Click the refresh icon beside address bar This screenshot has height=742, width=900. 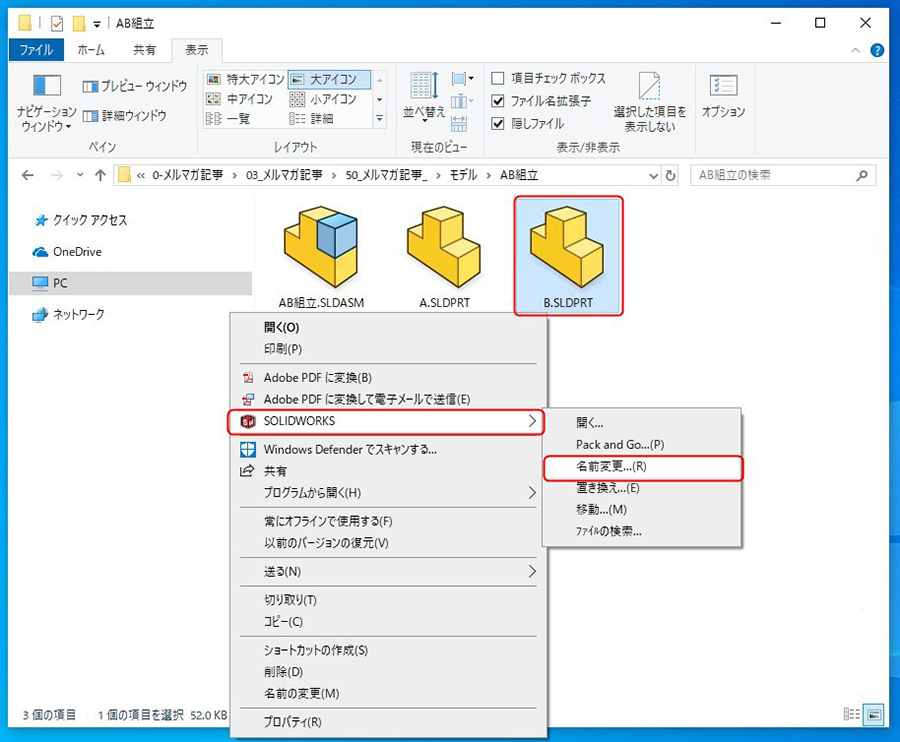click(670, 175)
